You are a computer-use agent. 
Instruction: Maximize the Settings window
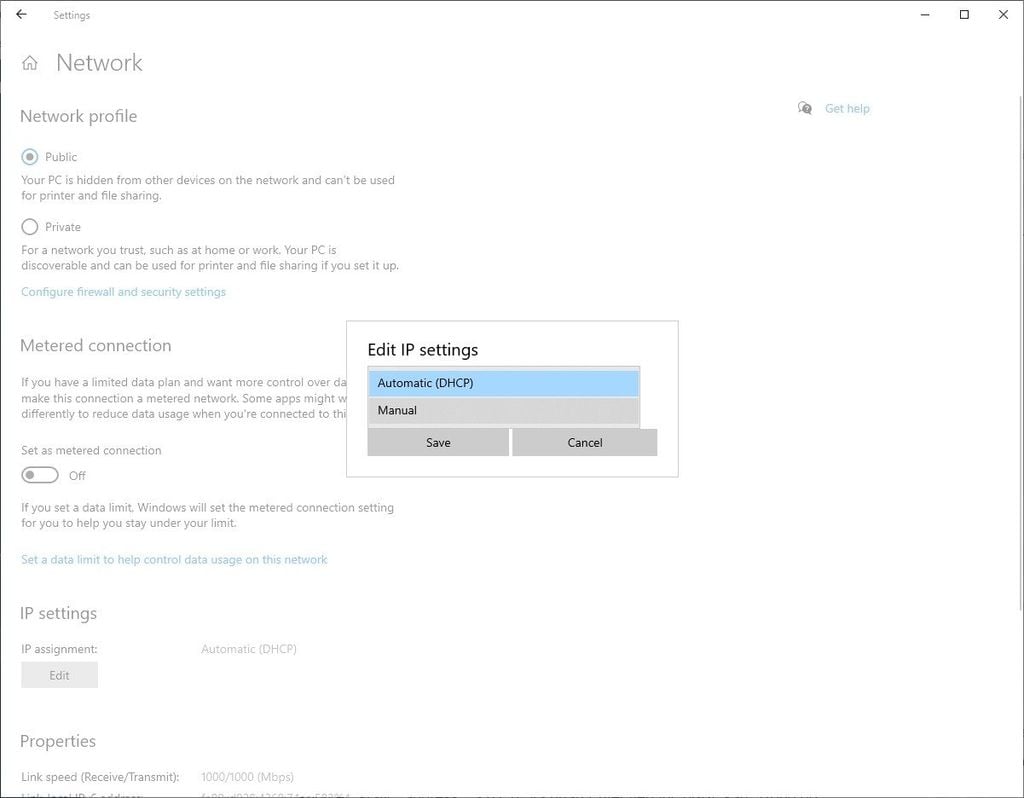964,14
